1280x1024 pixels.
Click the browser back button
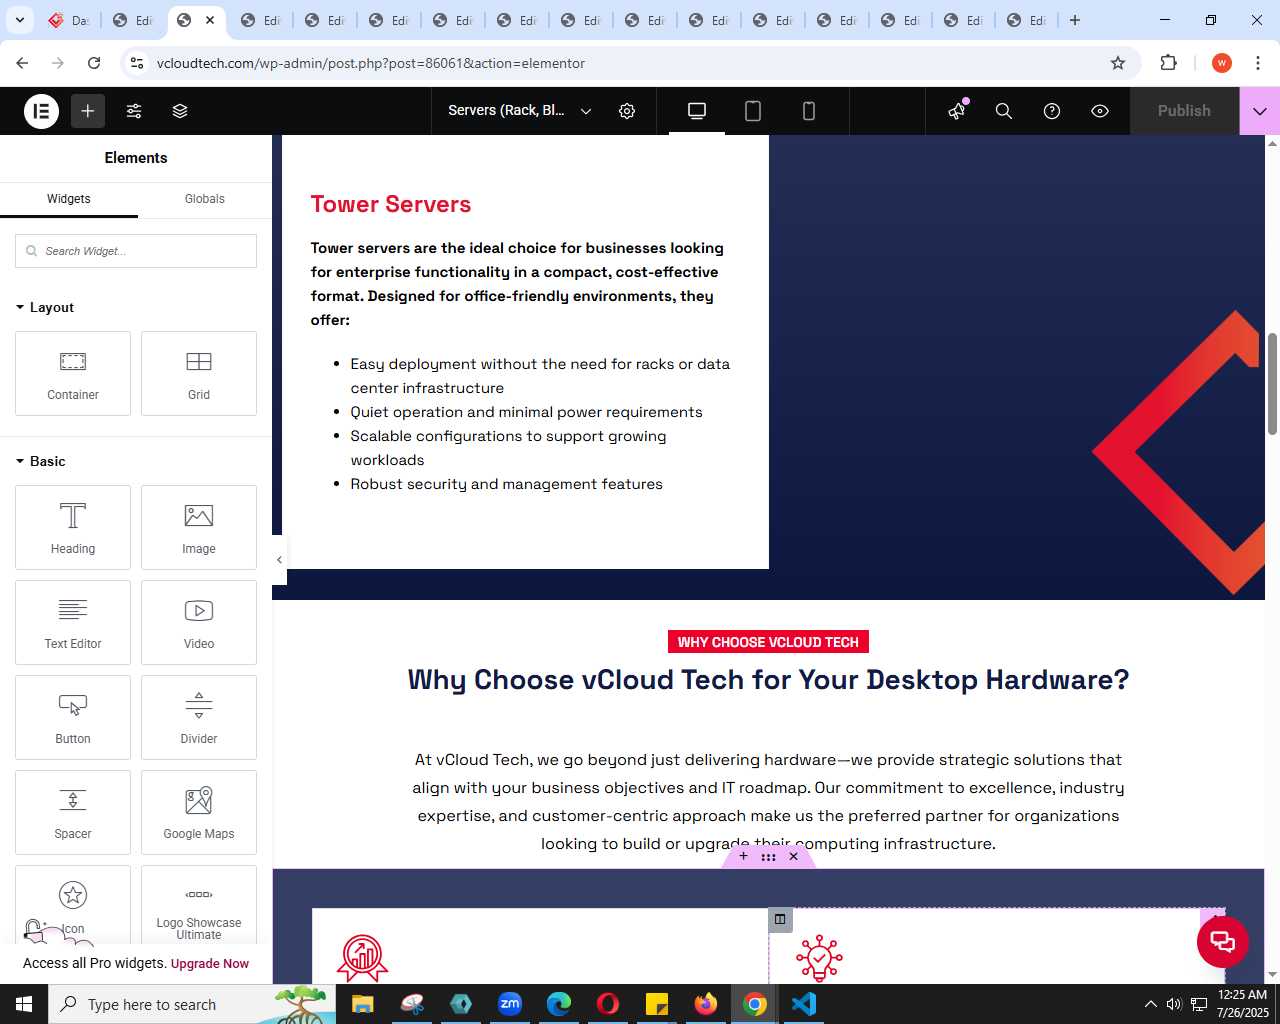click(x=22, y=63)
